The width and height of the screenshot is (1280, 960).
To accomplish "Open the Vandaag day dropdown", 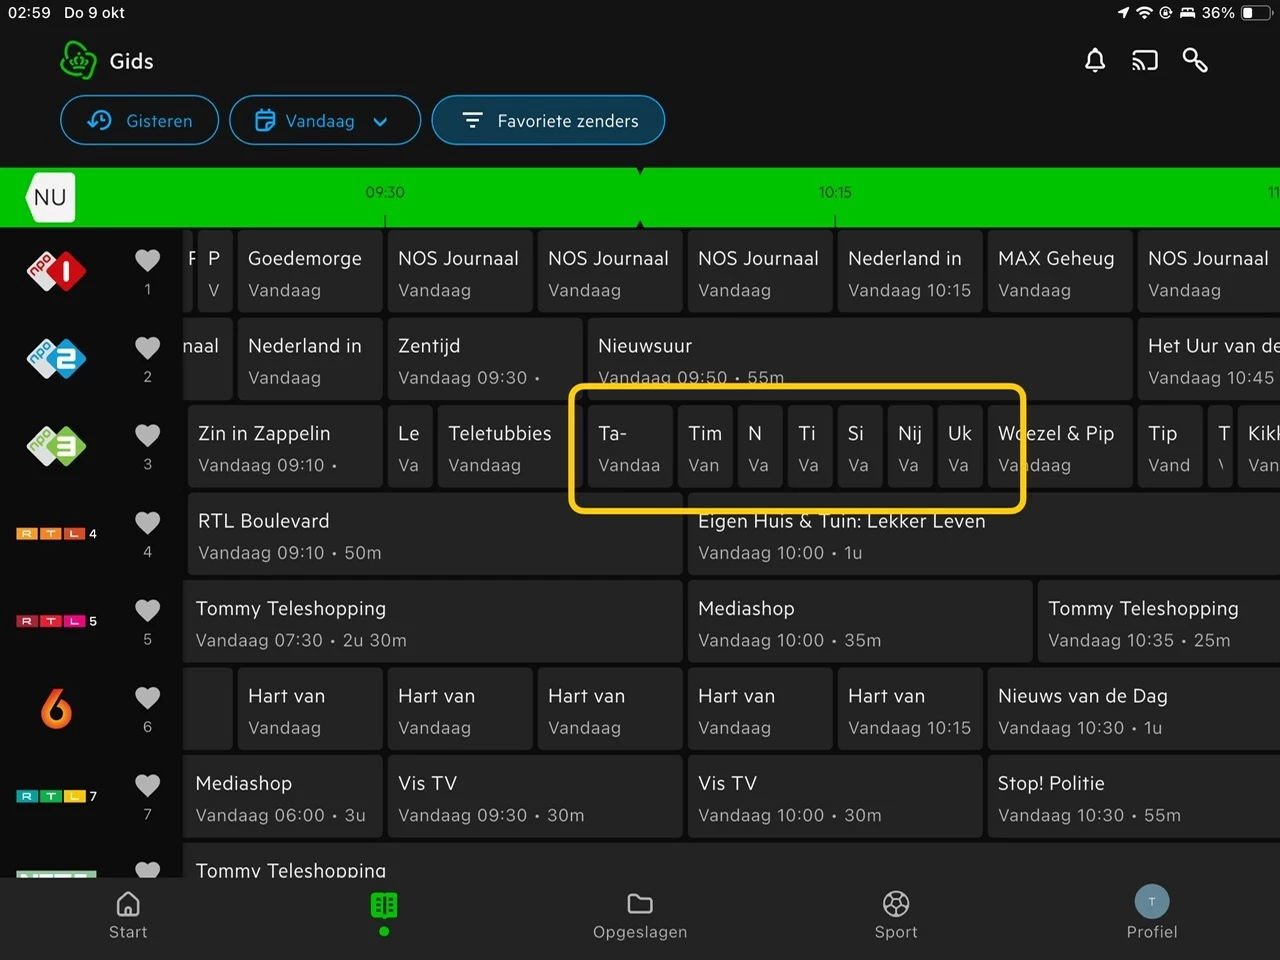I will [x=325, y=120].
